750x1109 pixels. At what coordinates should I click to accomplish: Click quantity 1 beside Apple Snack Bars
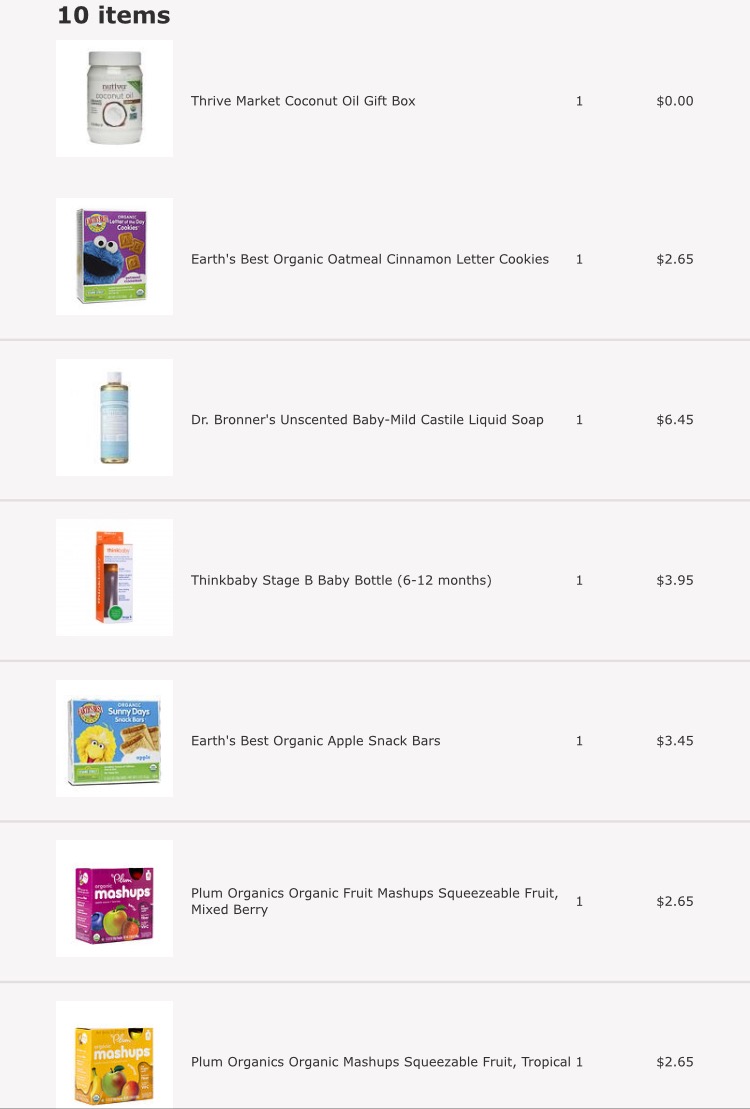579,741
